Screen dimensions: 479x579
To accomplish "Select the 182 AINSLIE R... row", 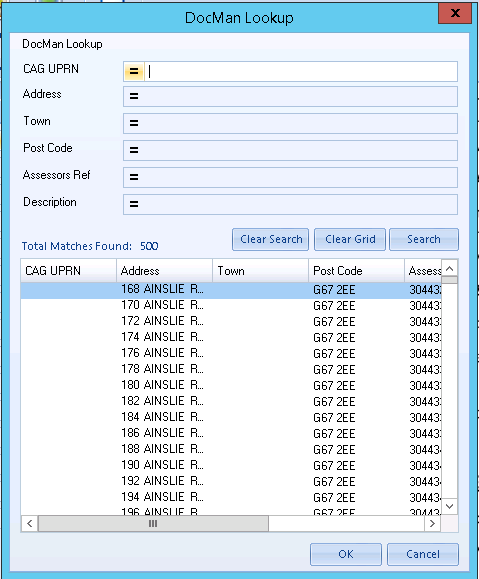I will (231, 401).
